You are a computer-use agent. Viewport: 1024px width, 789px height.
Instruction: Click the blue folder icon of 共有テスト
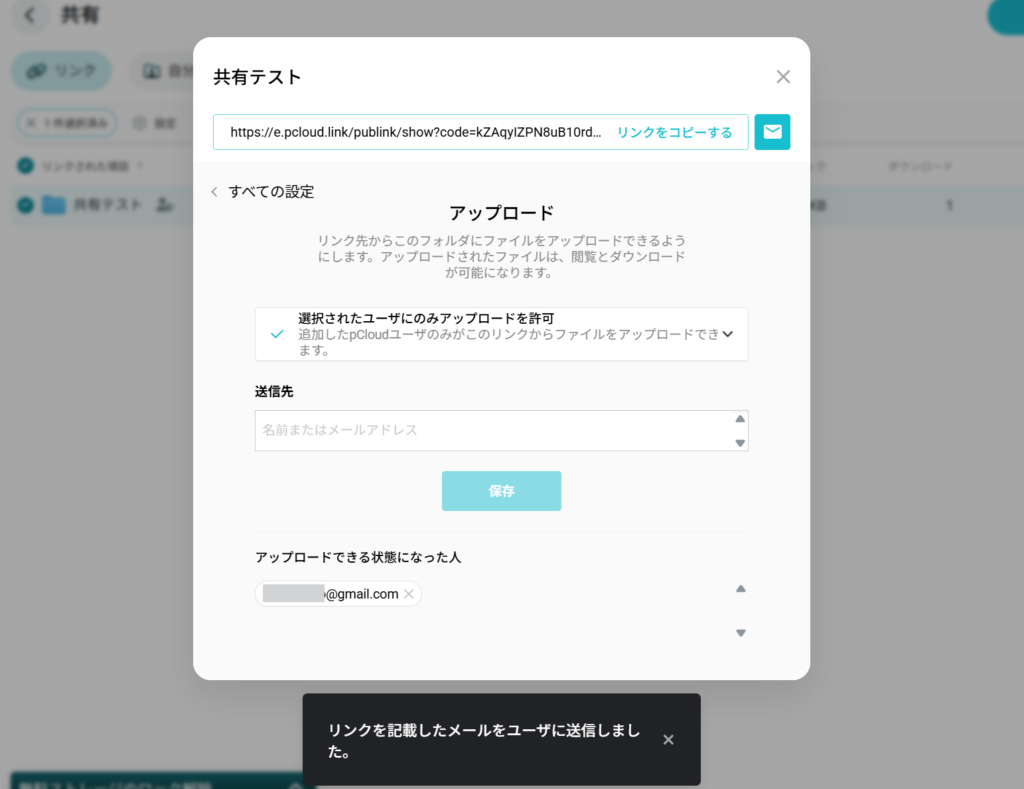coord(54,205)
